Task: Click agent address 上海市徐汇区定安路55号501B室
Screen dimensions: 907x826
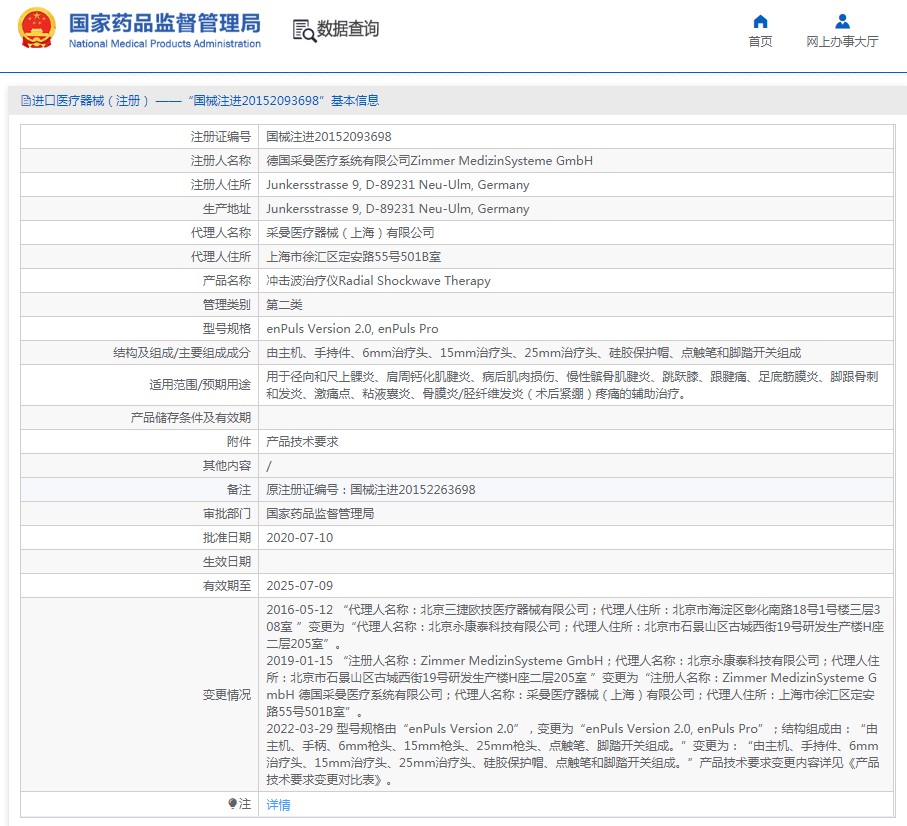Action: [353, 257]
